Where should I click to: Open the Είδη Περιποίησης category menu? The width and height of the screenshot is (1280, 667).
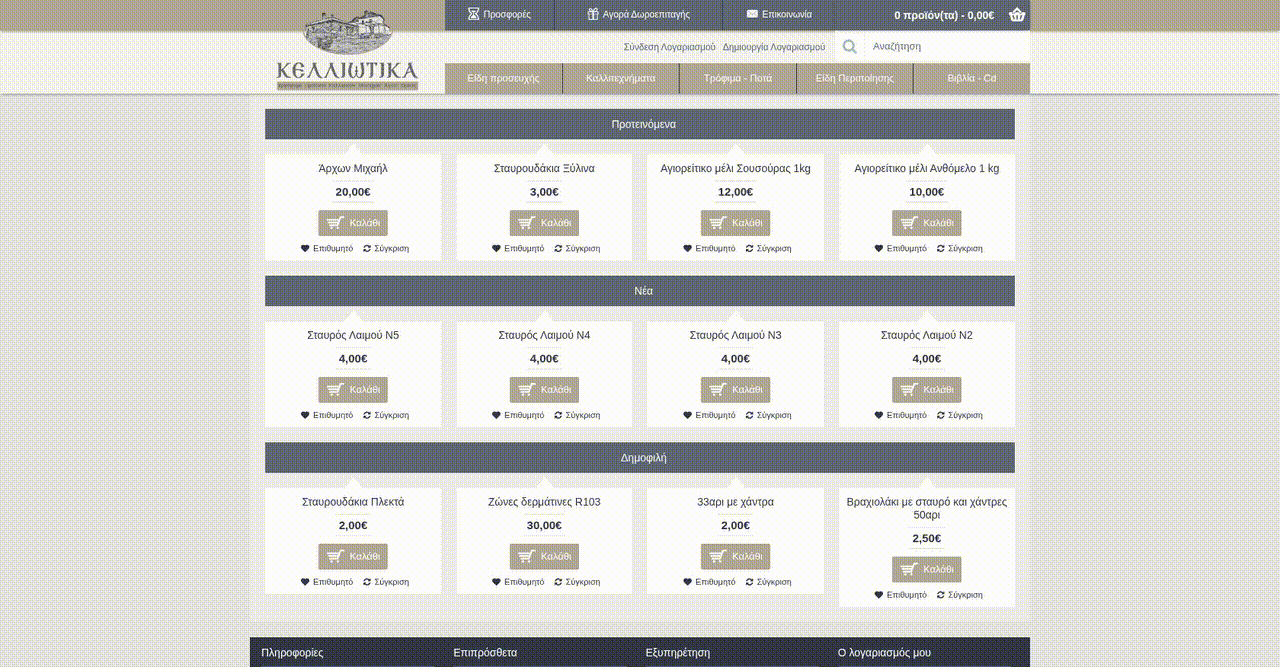click(854, 78)
